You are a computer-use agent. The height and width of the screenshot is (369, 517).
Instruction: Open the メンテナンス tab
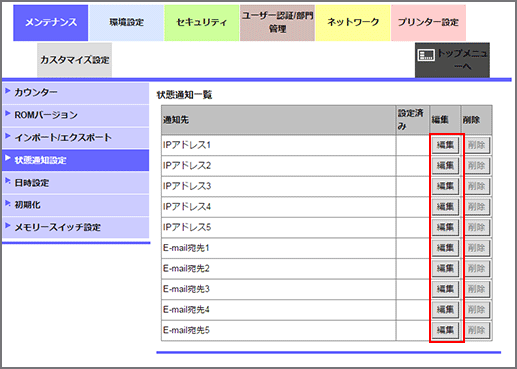coord(51,23)
